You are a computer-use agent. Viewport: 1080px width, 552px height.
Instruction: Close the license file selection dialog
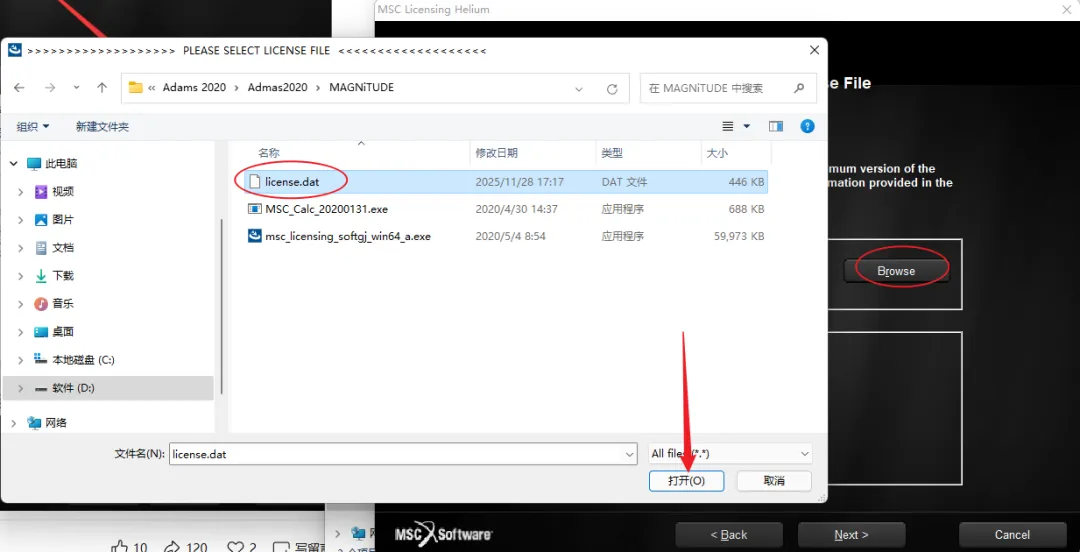click(x=814, y=50)
